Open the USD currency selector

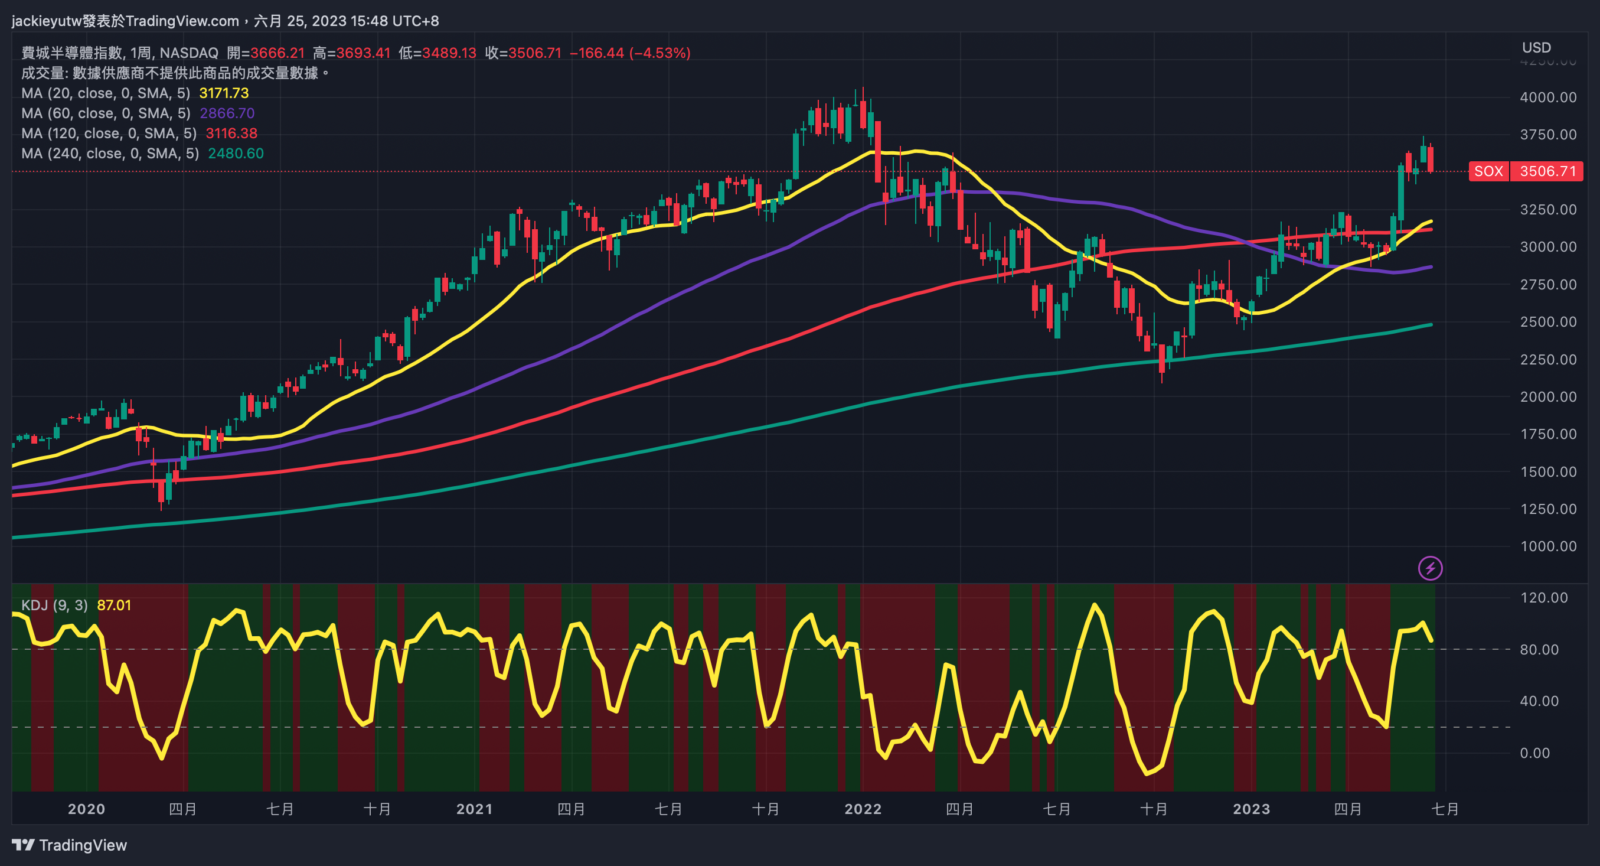tap(1536, 47)
